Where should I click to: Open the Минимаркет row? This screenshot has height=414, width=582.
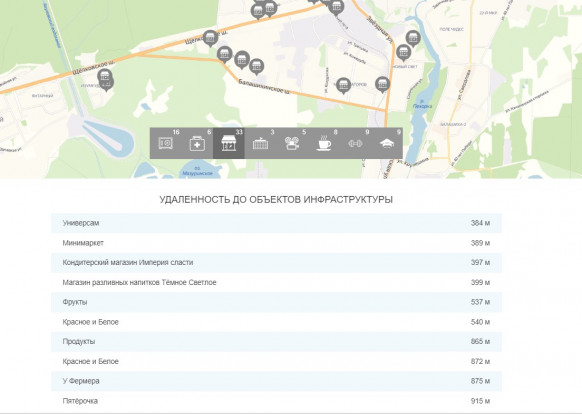pyautogui.click(x=276, y=243)
